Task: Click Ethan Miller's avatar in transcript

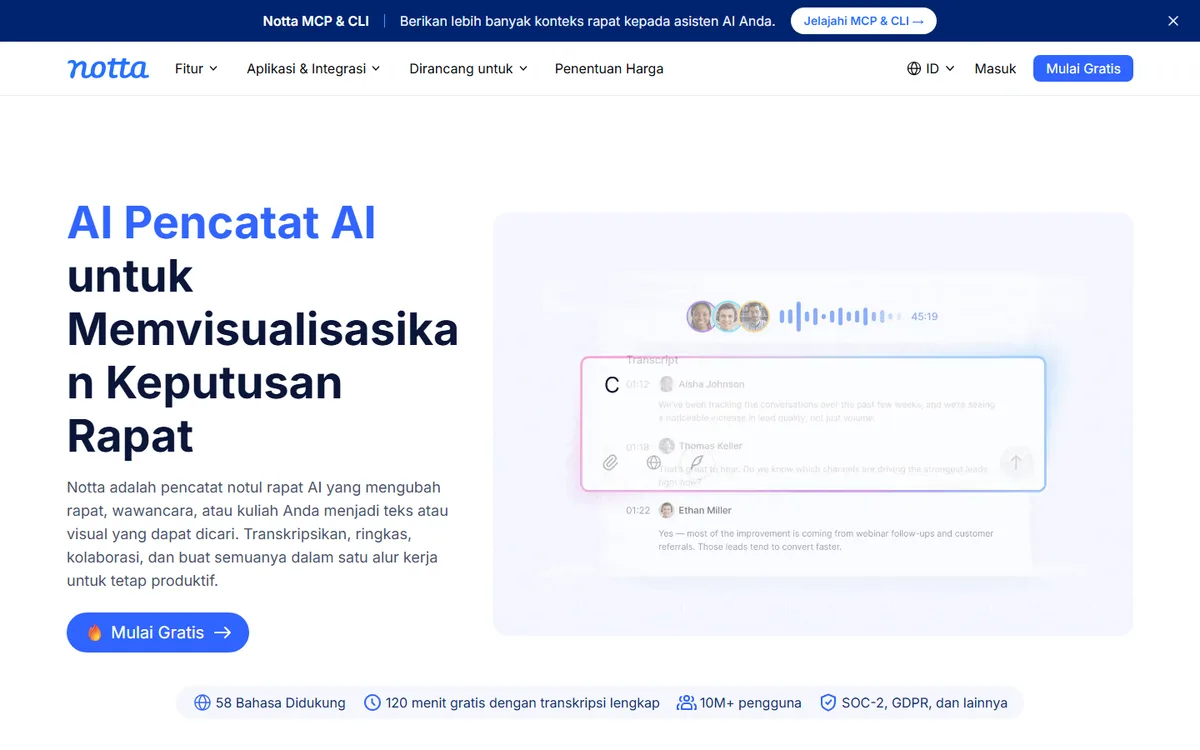Action: pyautogui.click(x=667, y=510)
